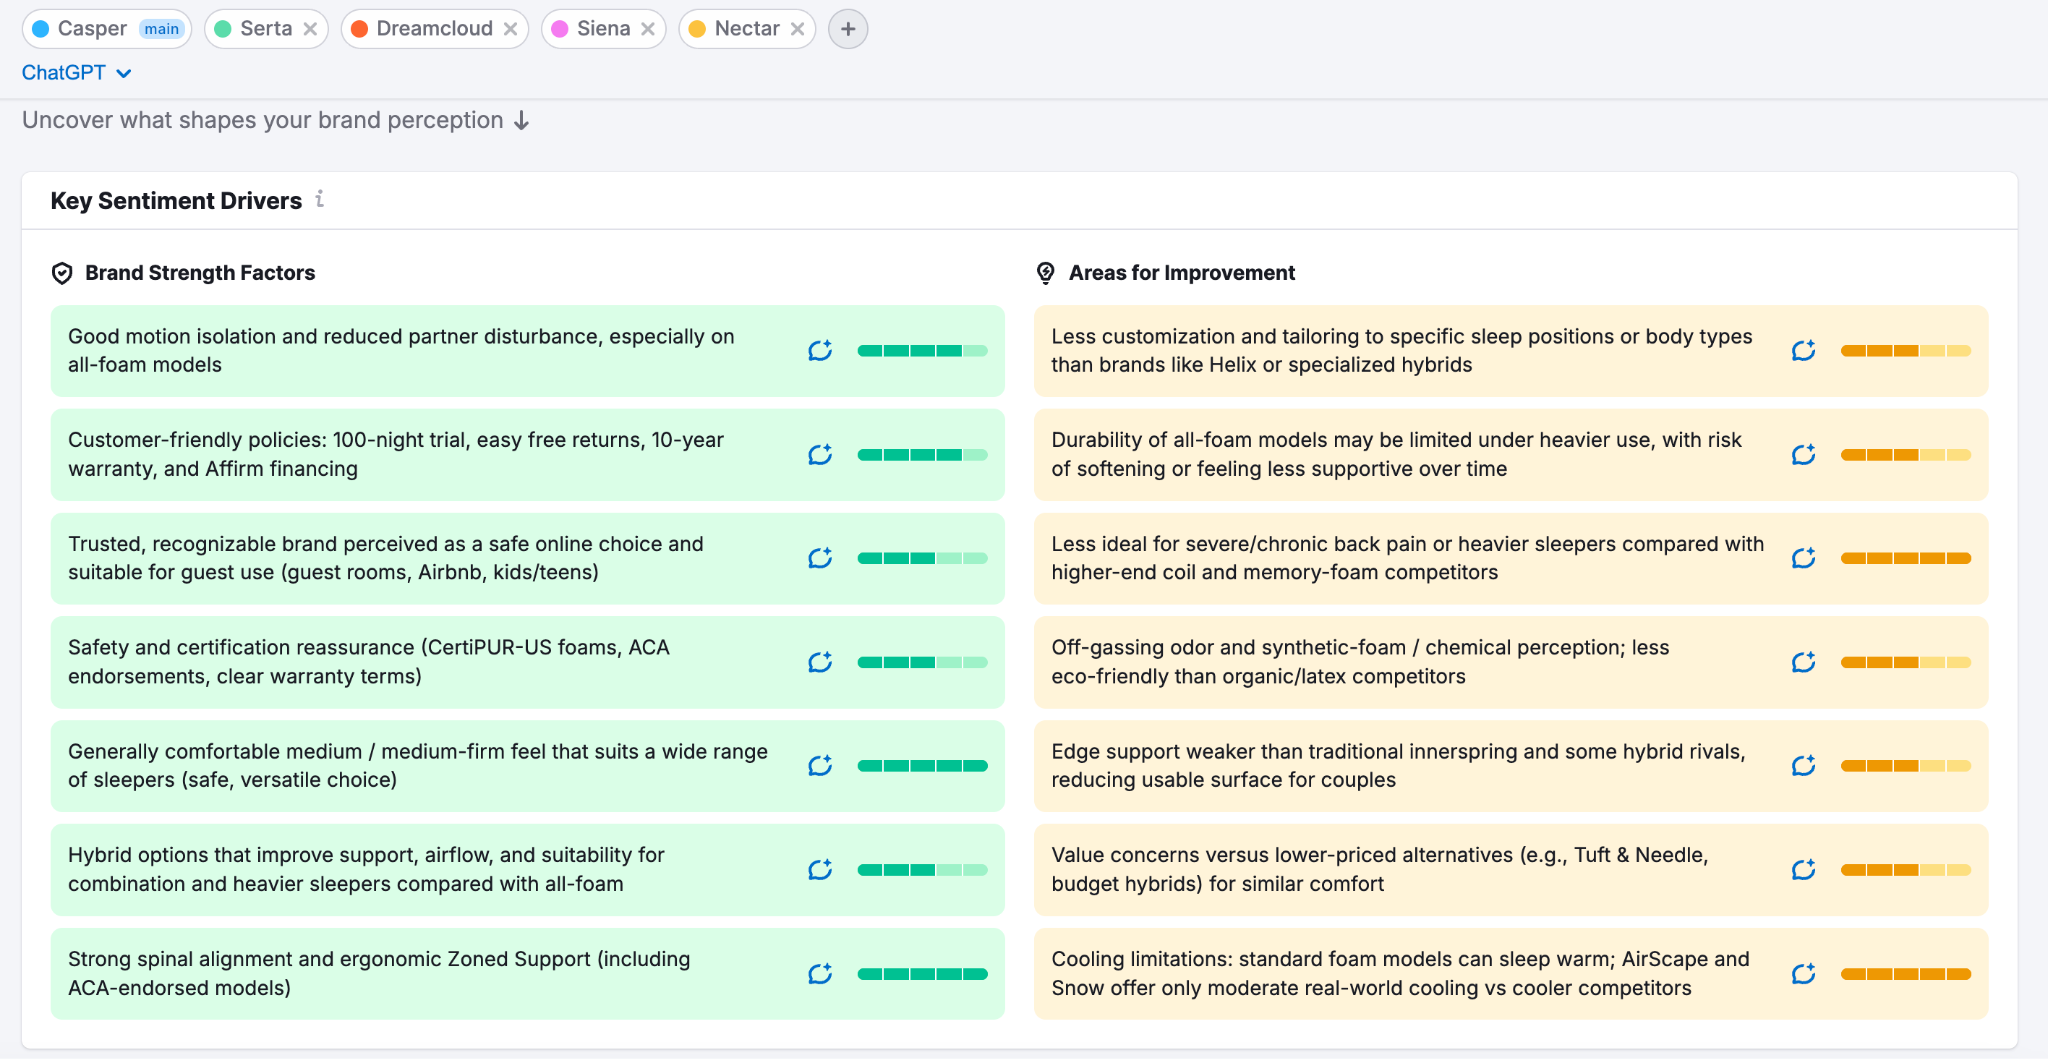Click AI icon on Cooling limitations row
The image size is (2048, 1059).
point(1804,974)
